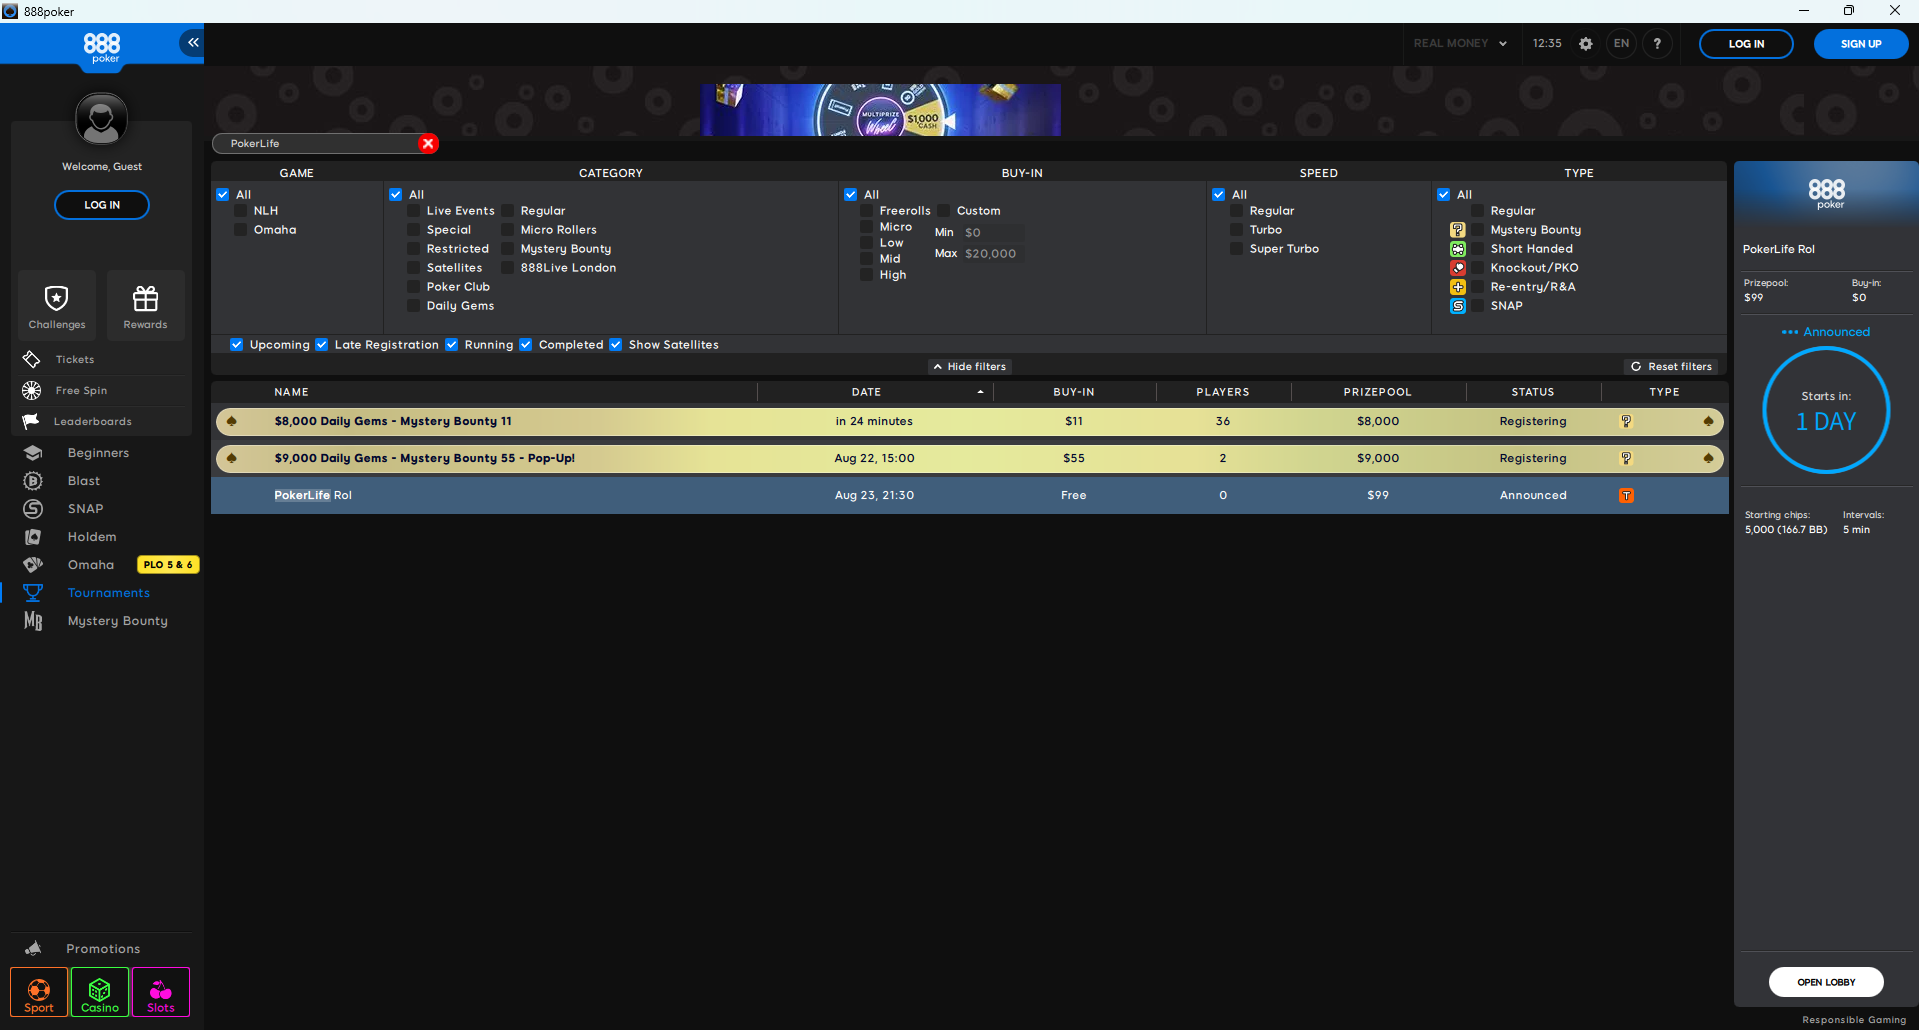Click the guest avatar picture
1919x1030 pixels.
pyautogui.click(x=101, y=119)
